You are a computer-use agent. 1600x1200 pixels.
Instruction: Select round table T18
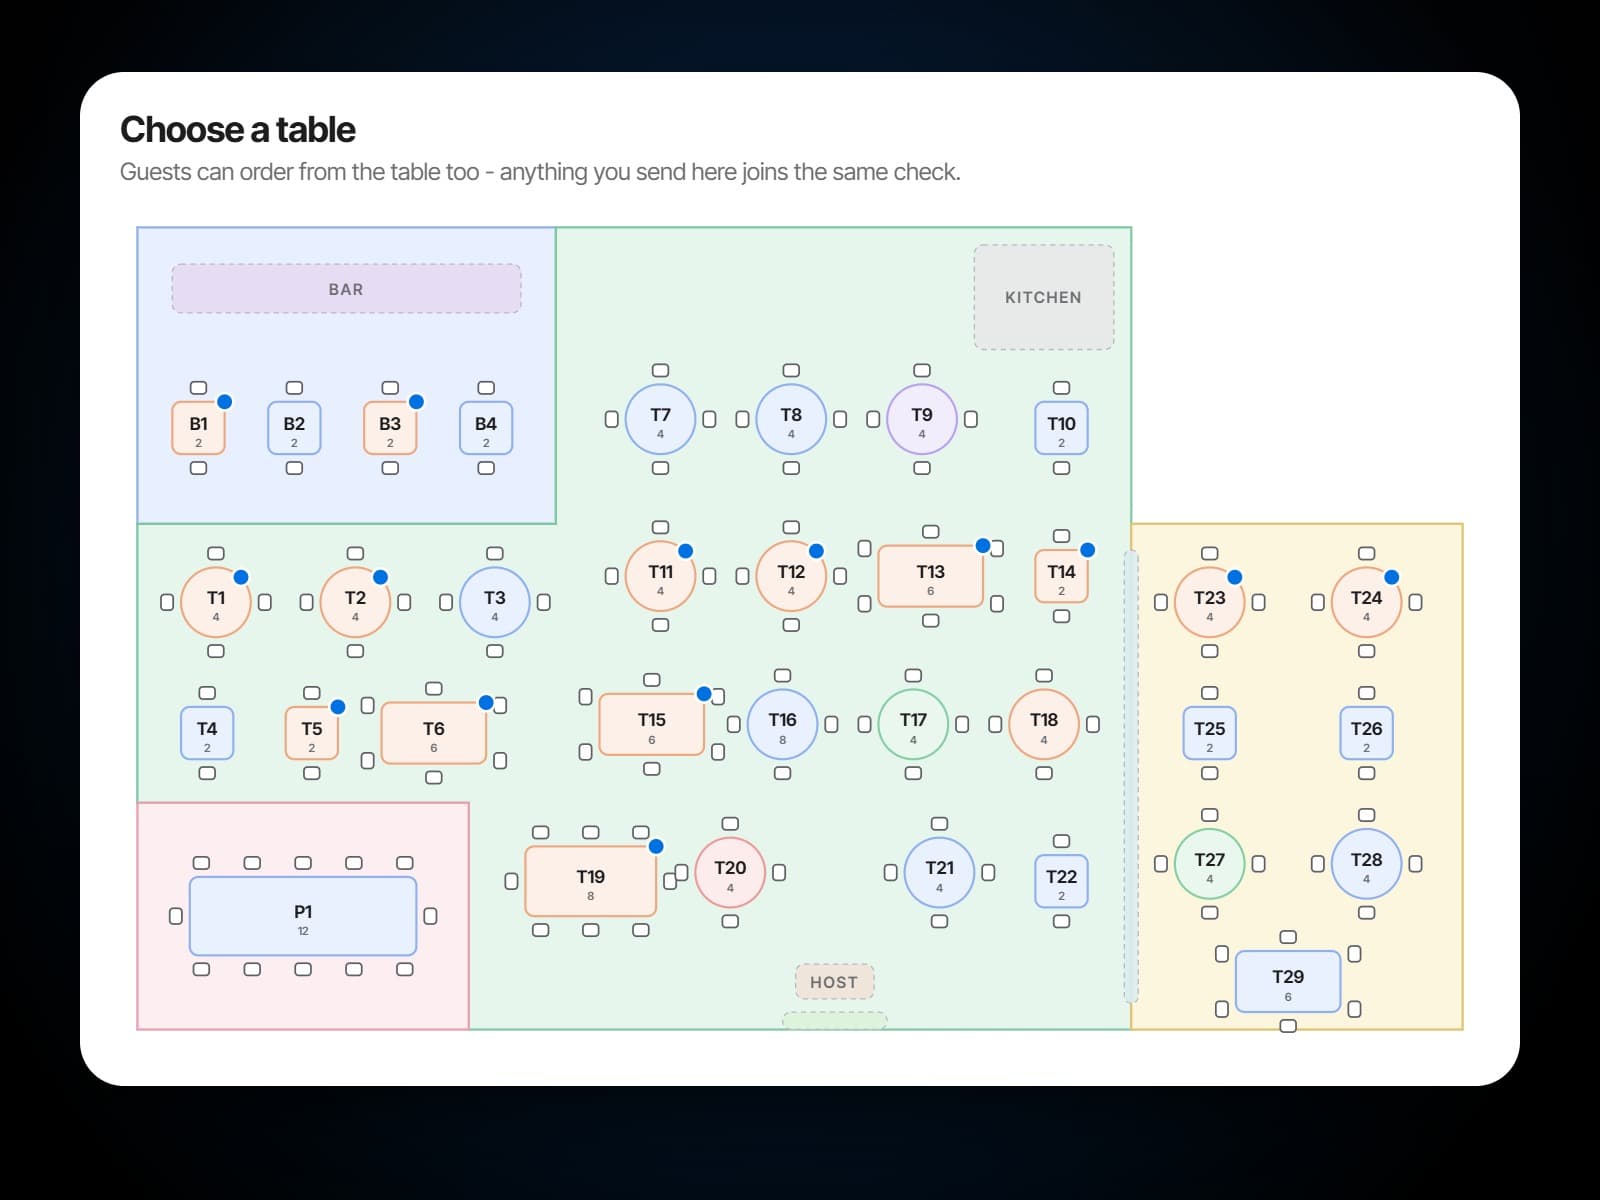coord(1044,724)
